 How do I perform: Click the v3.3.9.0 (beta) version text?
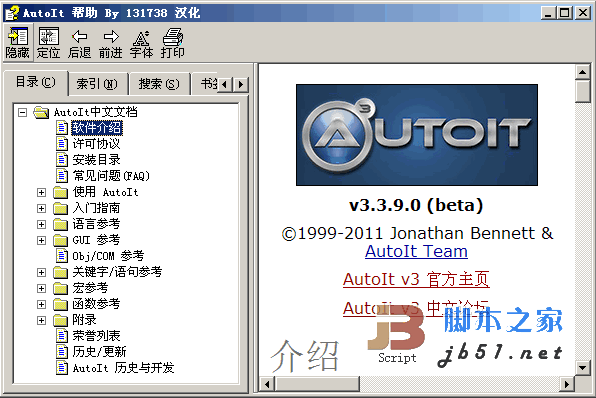[416, 205]
